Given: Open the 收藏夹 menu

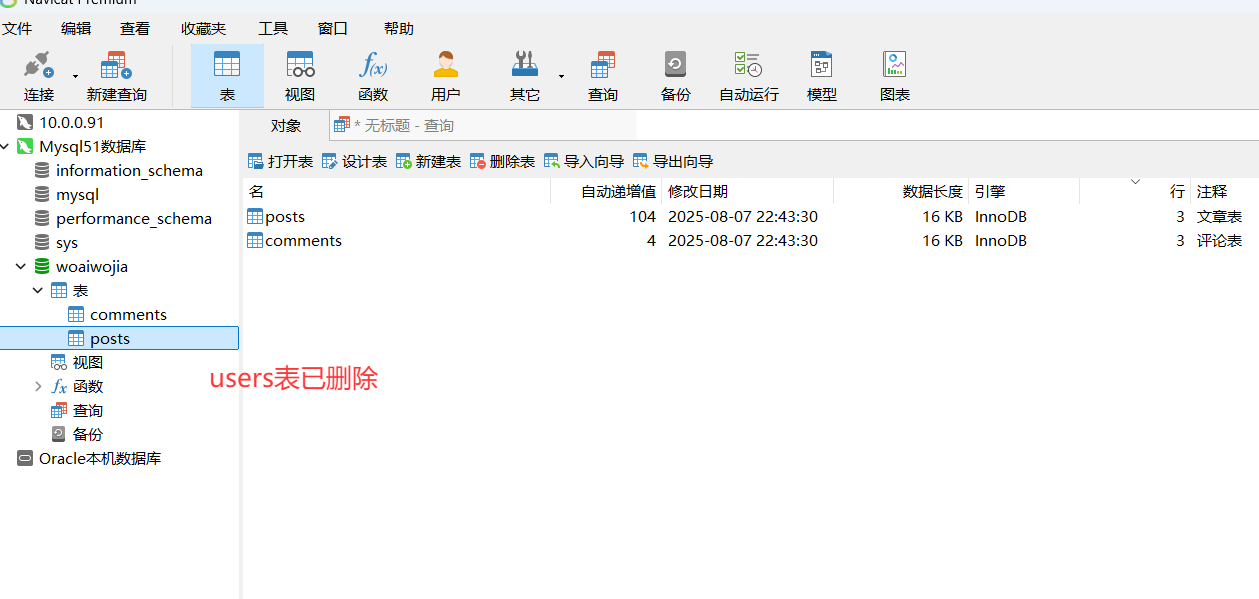Looking at the screenshot, I should 203,29.
